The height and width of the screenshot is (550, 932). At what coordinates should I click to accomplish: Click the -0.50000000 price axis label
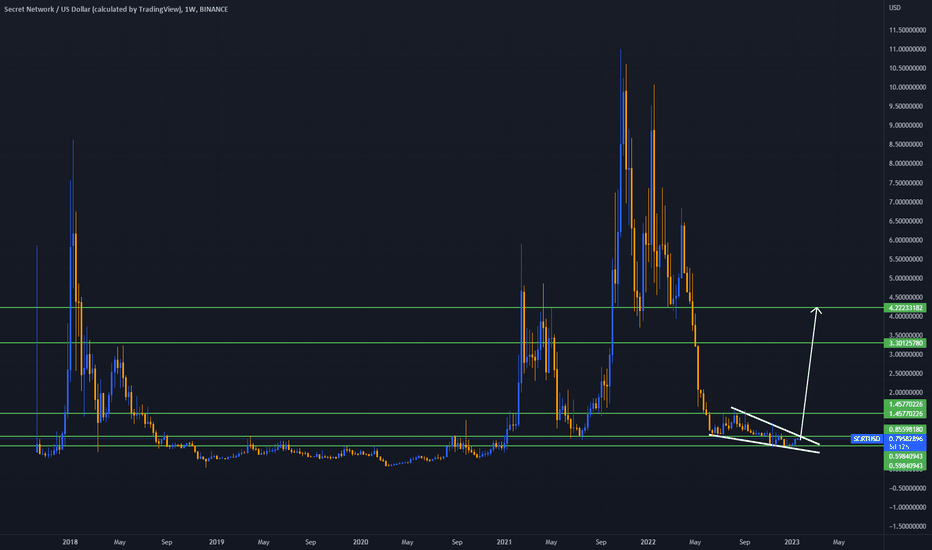click(907, 488)
